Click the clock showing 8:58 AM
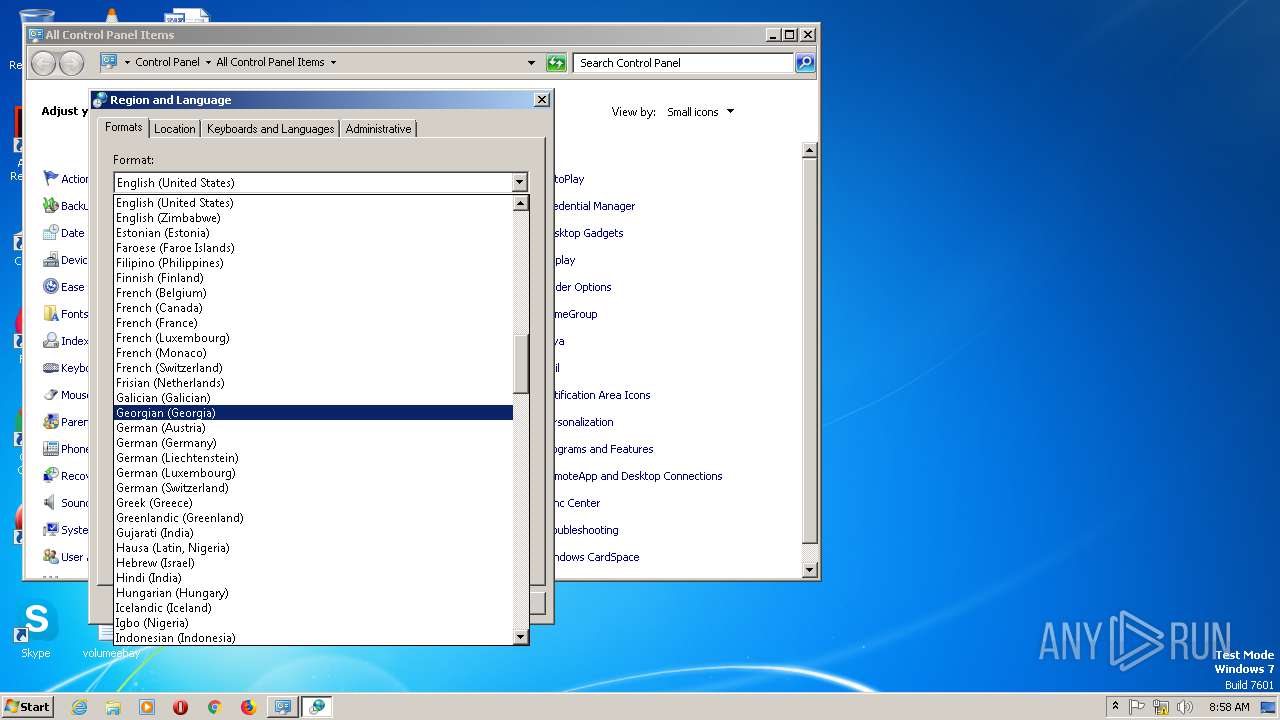 click(x=1229, y=707)
